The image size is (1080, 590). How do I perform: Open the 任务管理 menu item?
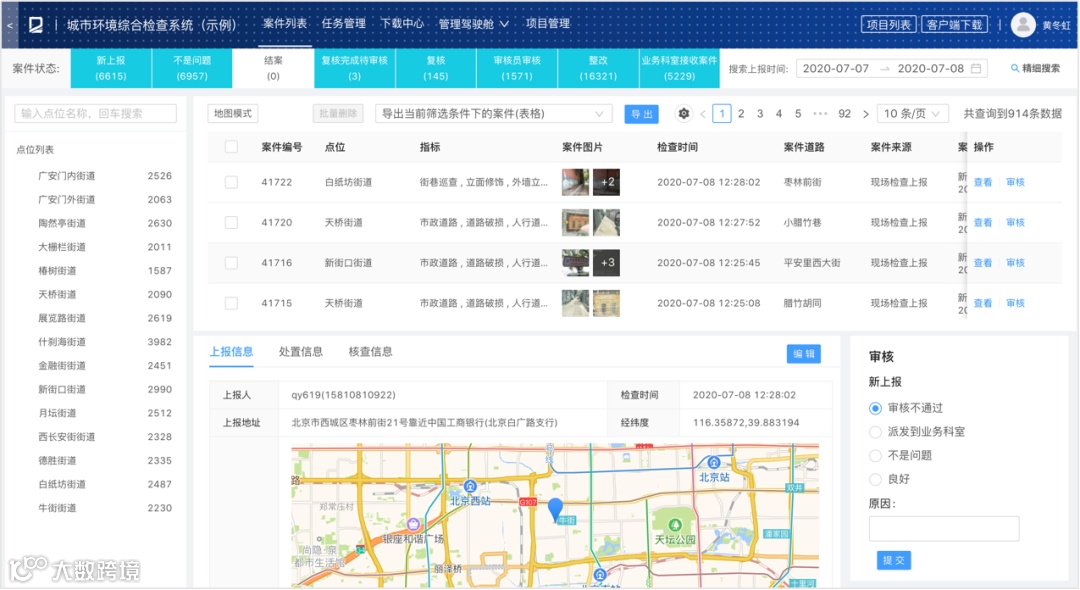pyautogui.click(x=344, y=24)
